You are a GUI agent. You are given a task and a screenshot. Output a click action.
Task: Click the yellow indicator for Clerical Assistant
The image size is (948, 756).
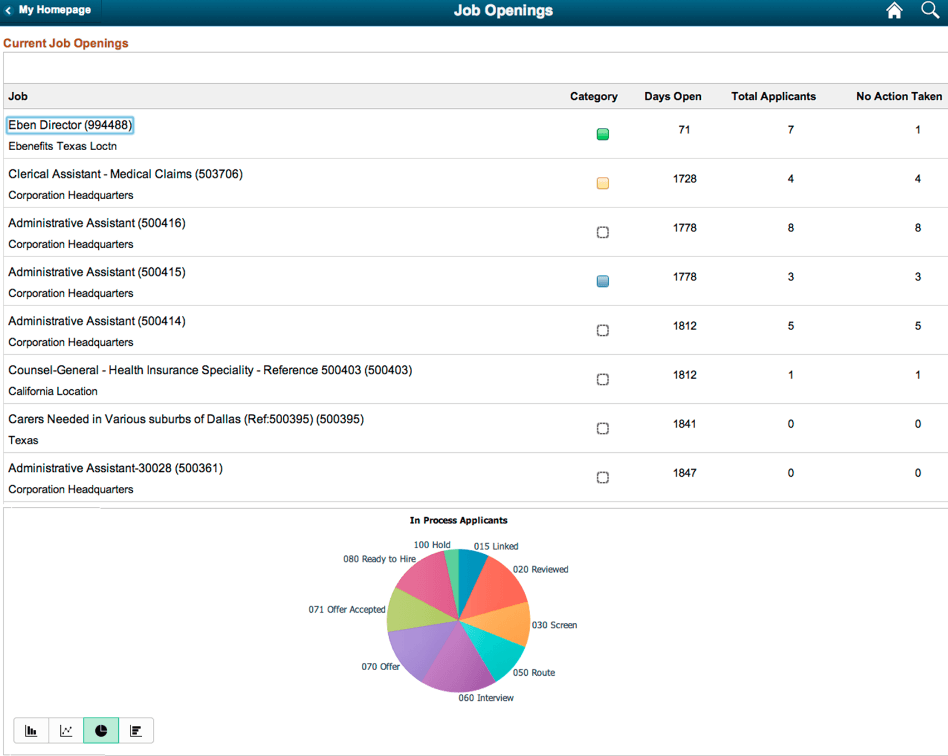click(x=602, y=183)
